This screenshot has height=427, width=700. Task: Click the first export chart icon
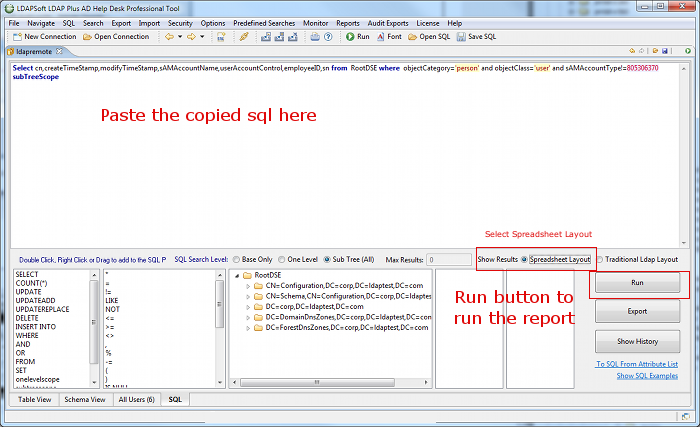pos(266,37)
